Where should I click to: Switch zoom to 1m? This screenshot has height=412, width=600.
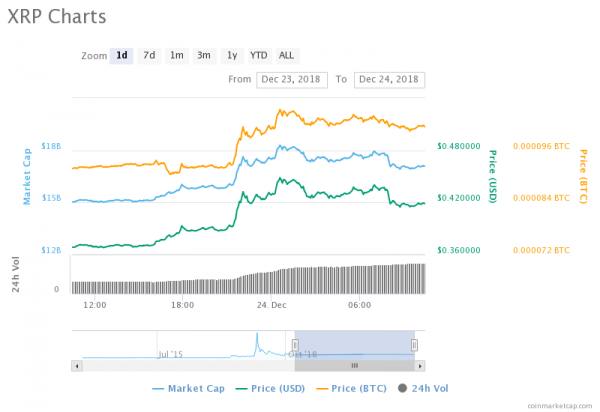[176, 56]
